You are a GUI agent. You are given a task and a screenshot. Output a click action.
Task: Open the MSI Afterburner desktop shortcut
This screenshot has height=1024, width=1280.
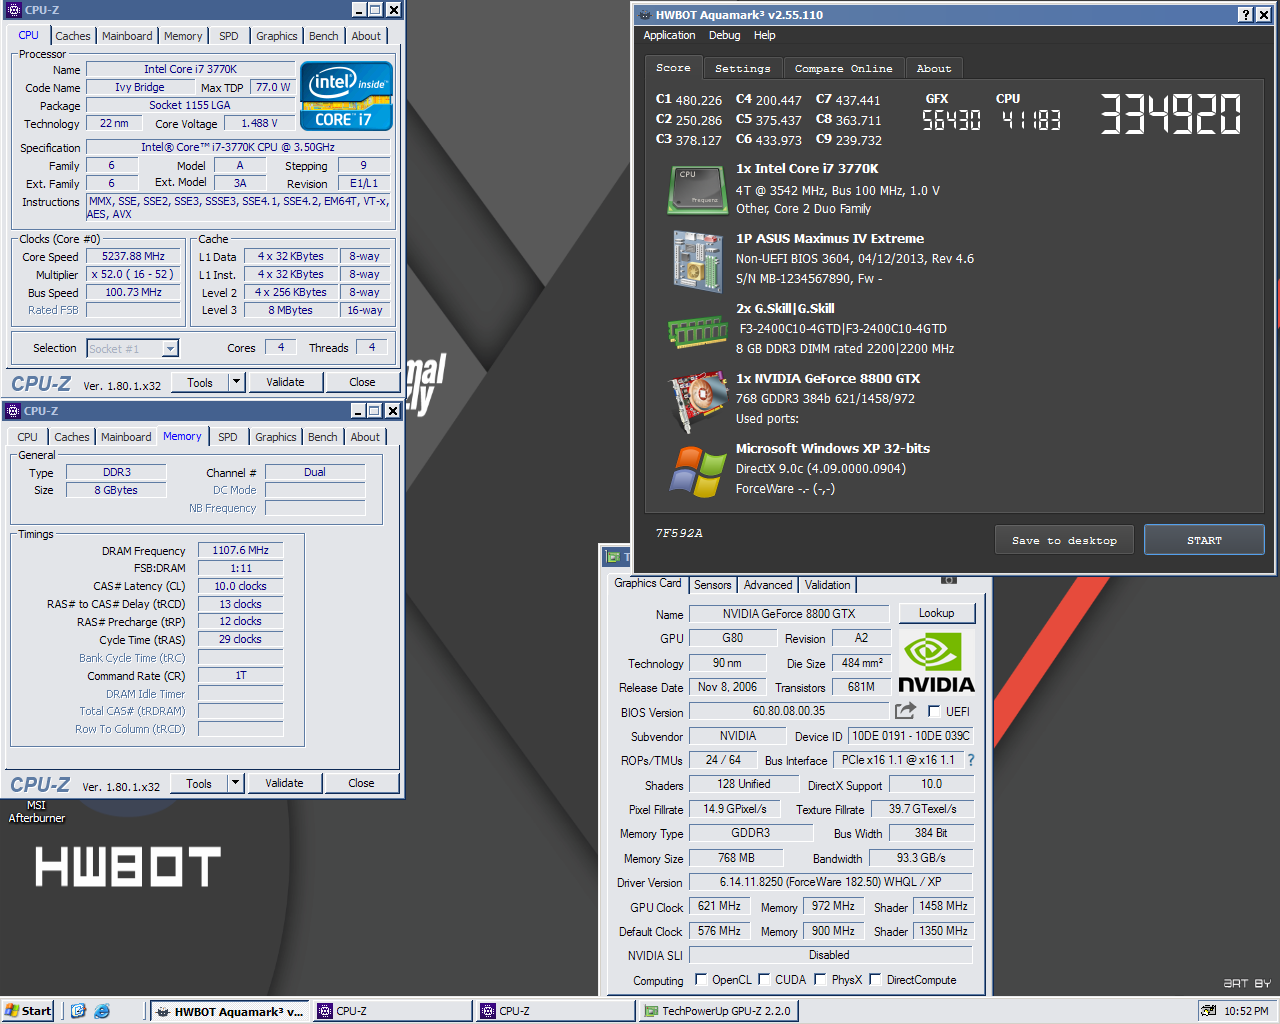(36, 811)
